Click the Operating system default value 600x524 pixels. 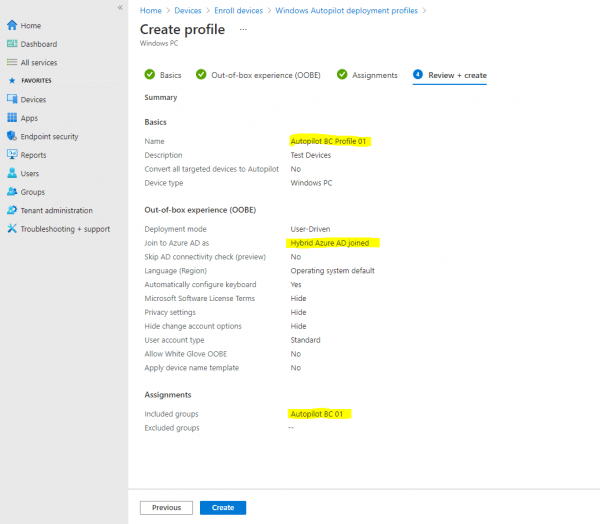coord(333,271)
